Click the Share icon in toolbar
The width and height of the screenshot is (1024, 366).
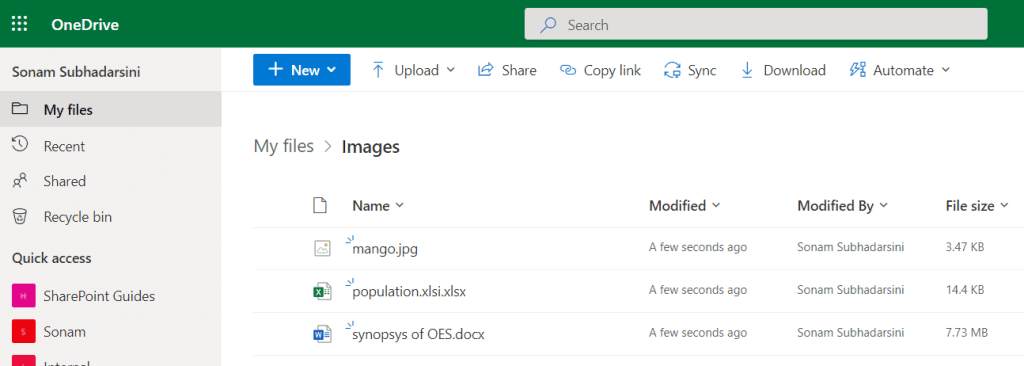pyautogui.click(x=485, y=70)
